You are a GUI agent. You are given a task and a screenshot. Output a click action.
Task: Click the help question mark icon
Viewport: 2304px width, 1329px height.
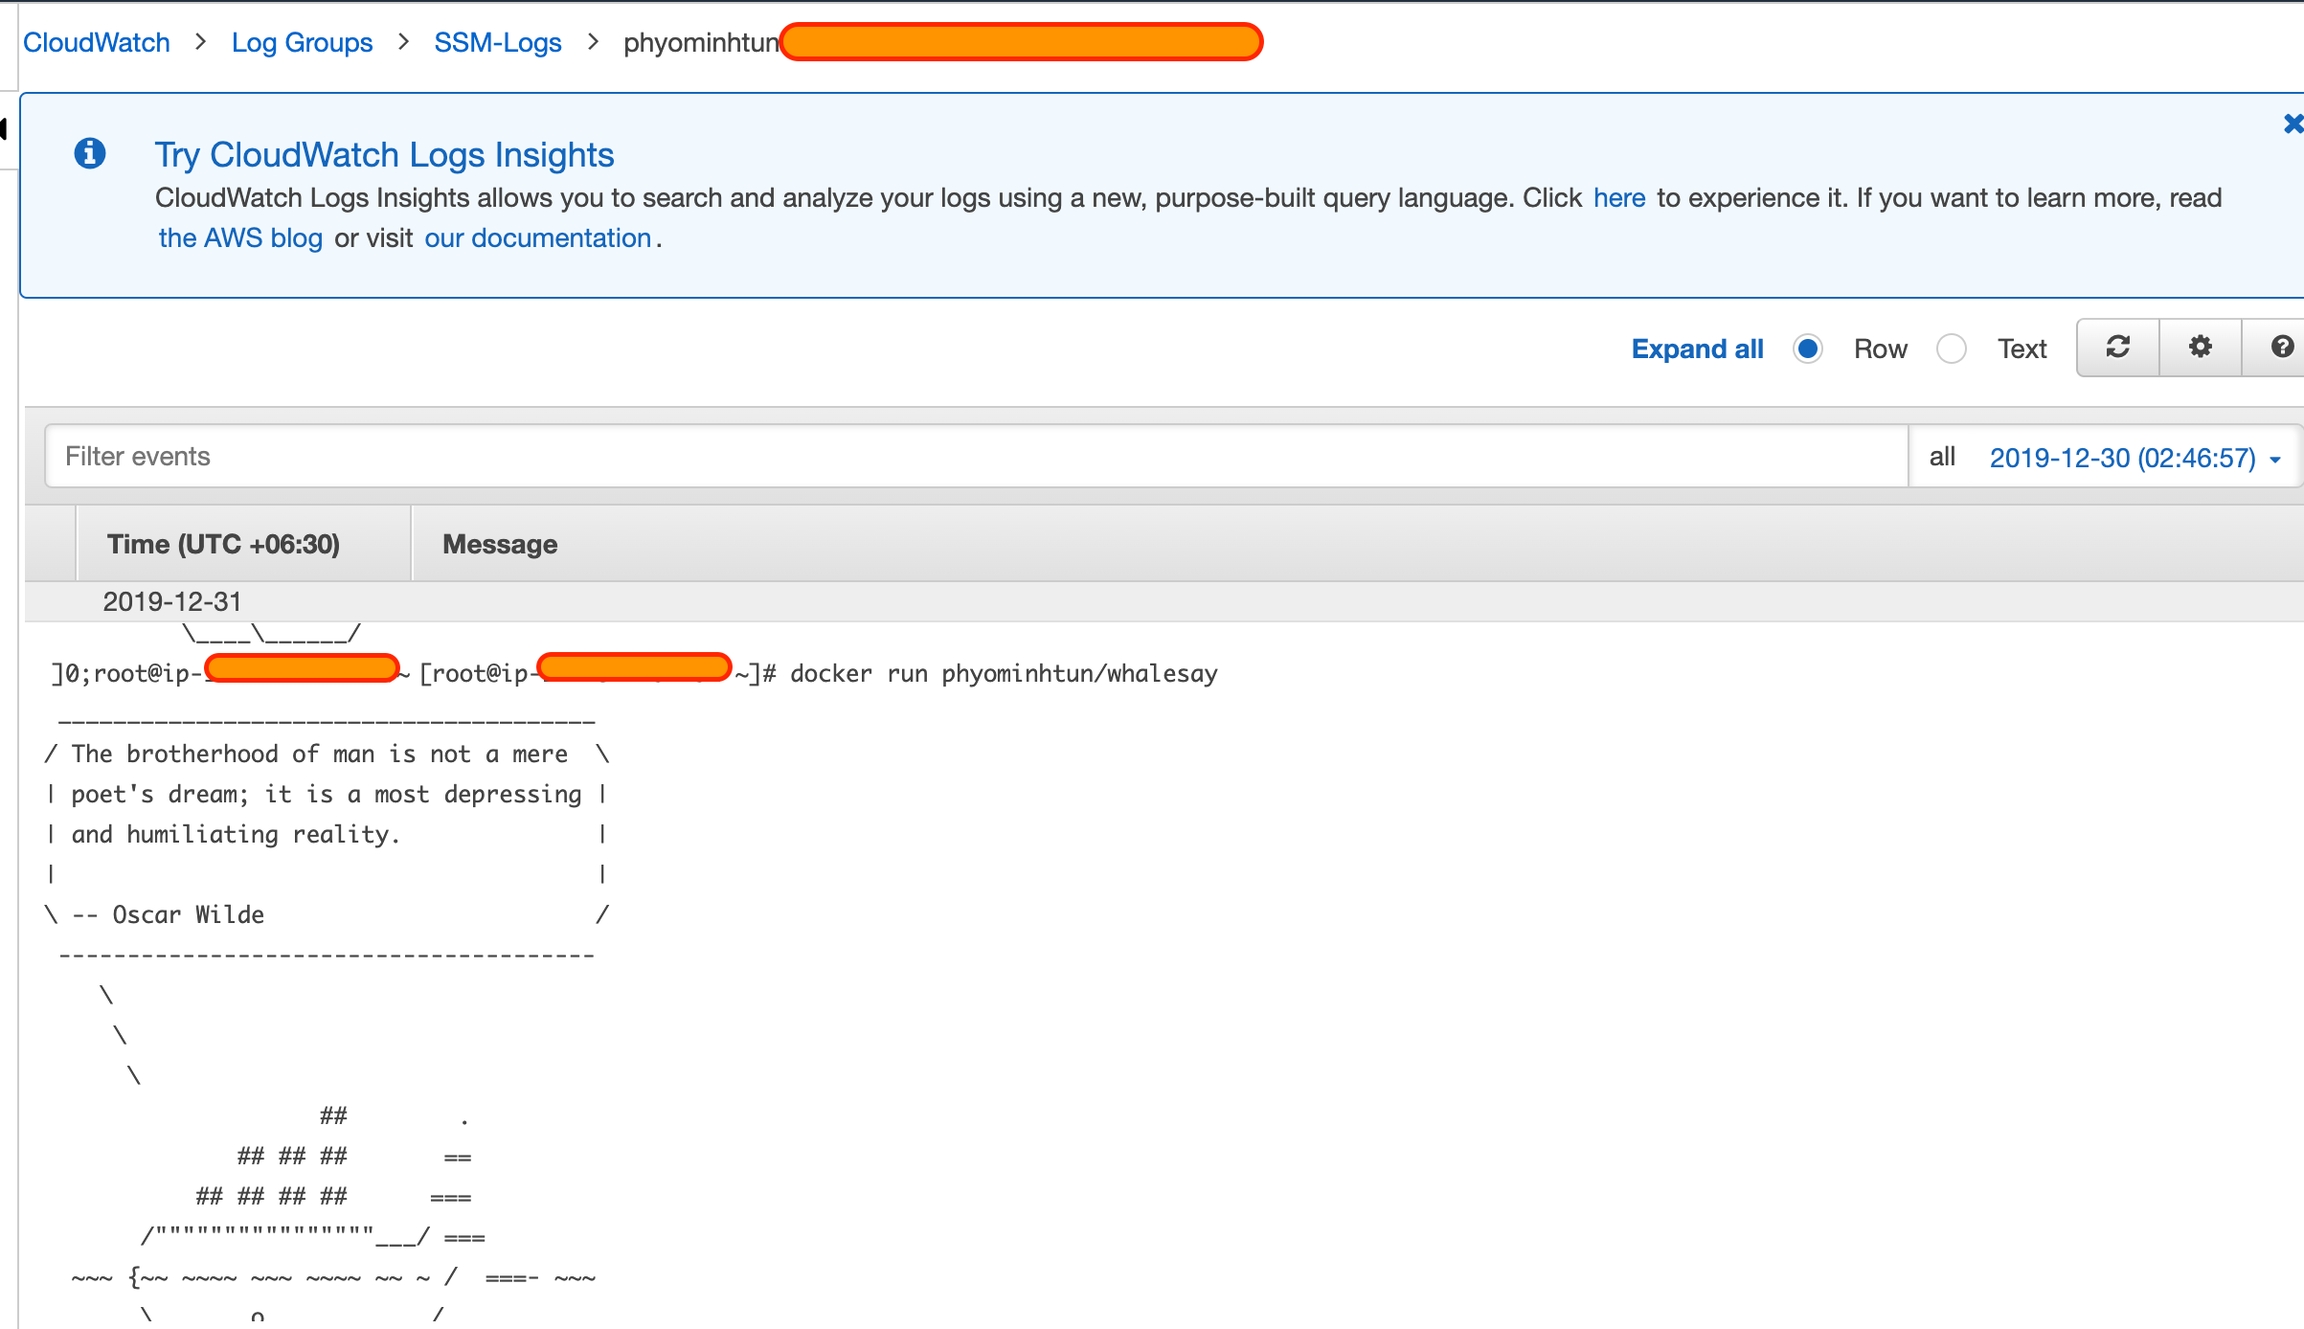coord(2281,348)
